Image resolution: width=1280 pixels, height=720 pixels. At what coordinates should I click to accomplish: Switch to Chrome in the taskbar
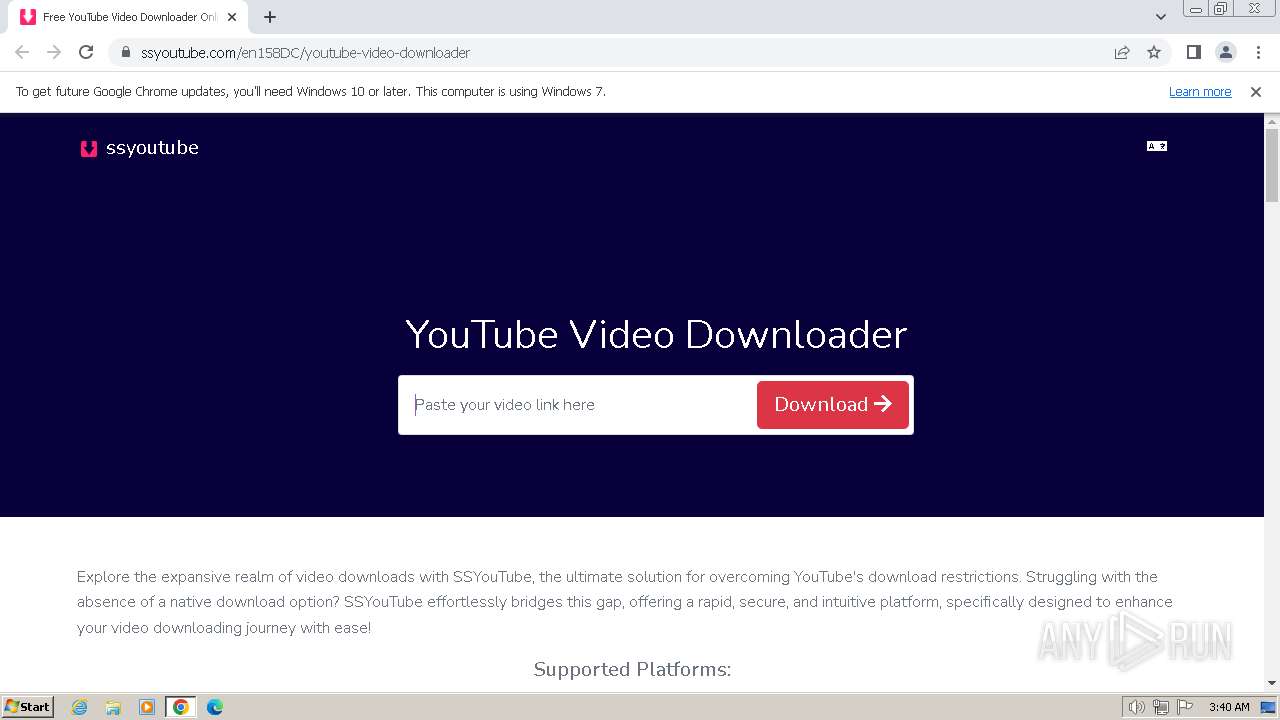pyautogui.click(x=181, y=707)
